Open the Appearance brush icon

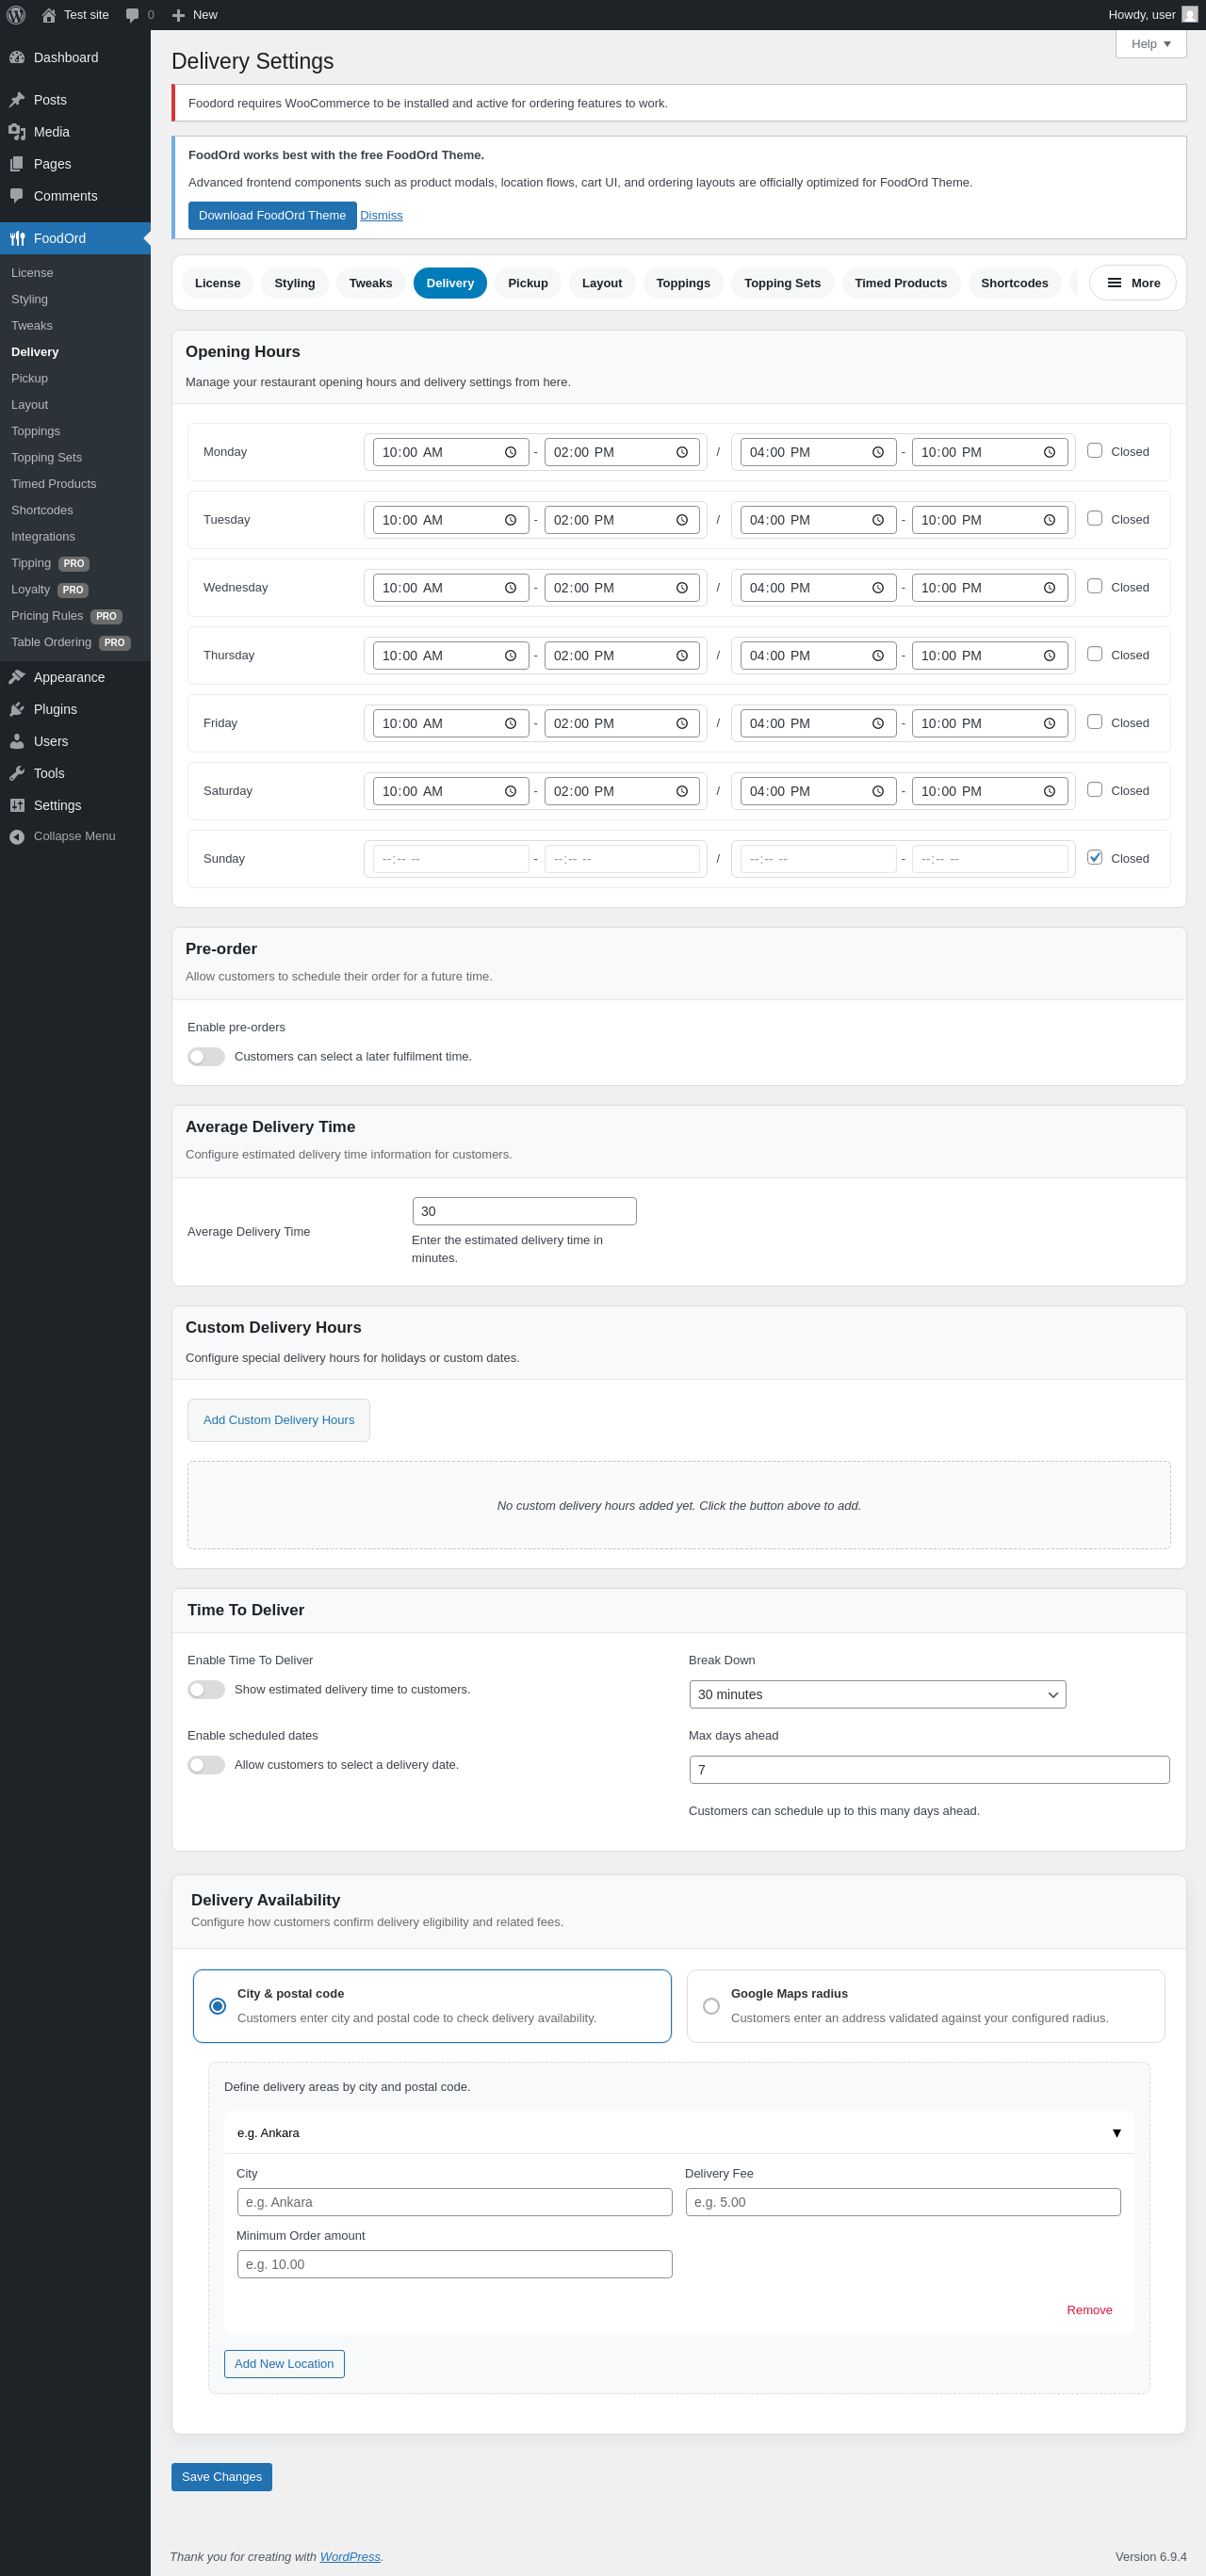point(17,677)
